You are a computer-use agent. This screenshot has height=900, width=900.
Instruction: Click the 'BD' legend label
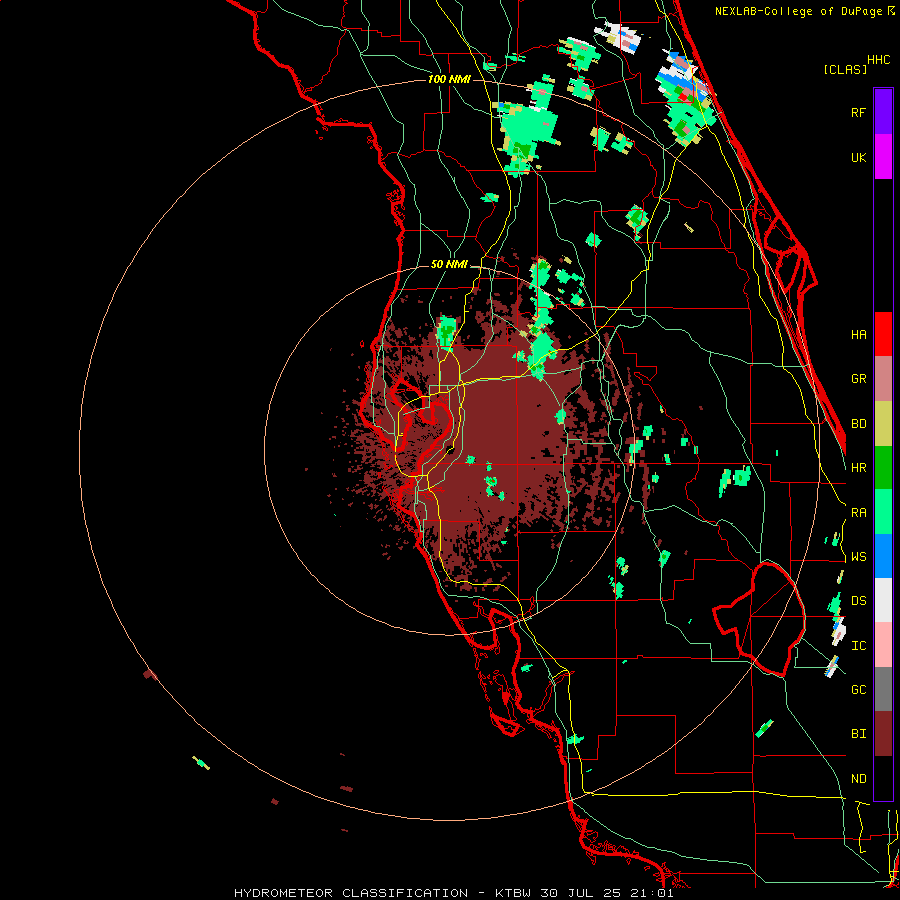pos(858,424)
